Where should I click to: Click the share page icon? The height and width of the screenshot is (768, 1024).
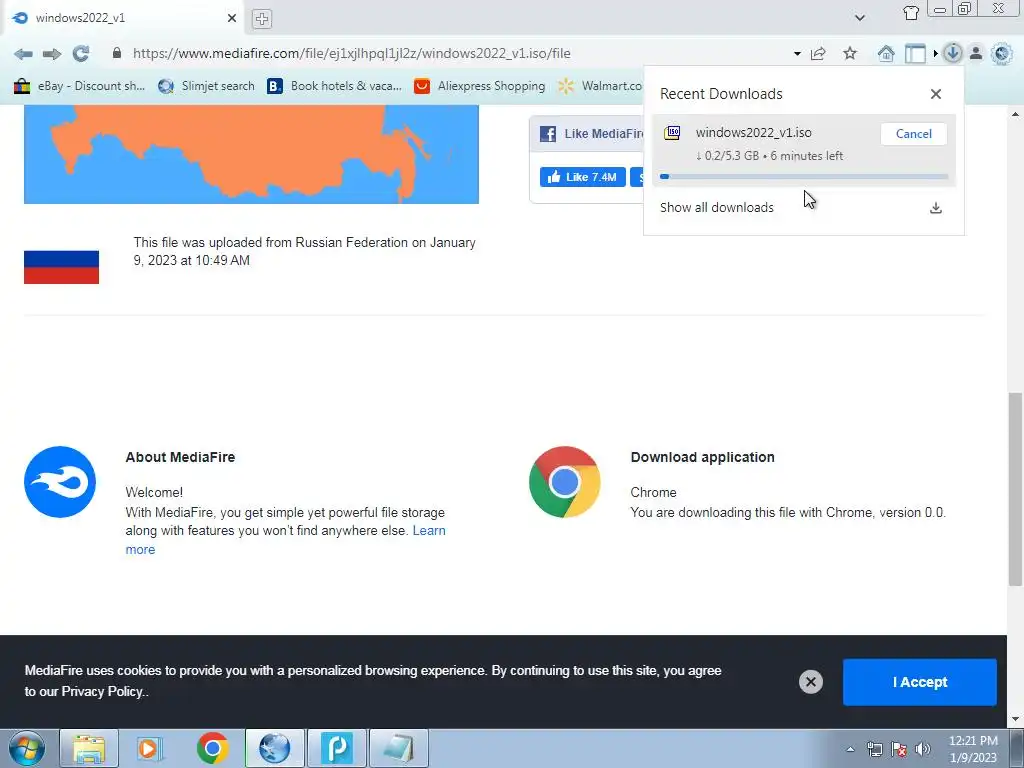[818, 54]
